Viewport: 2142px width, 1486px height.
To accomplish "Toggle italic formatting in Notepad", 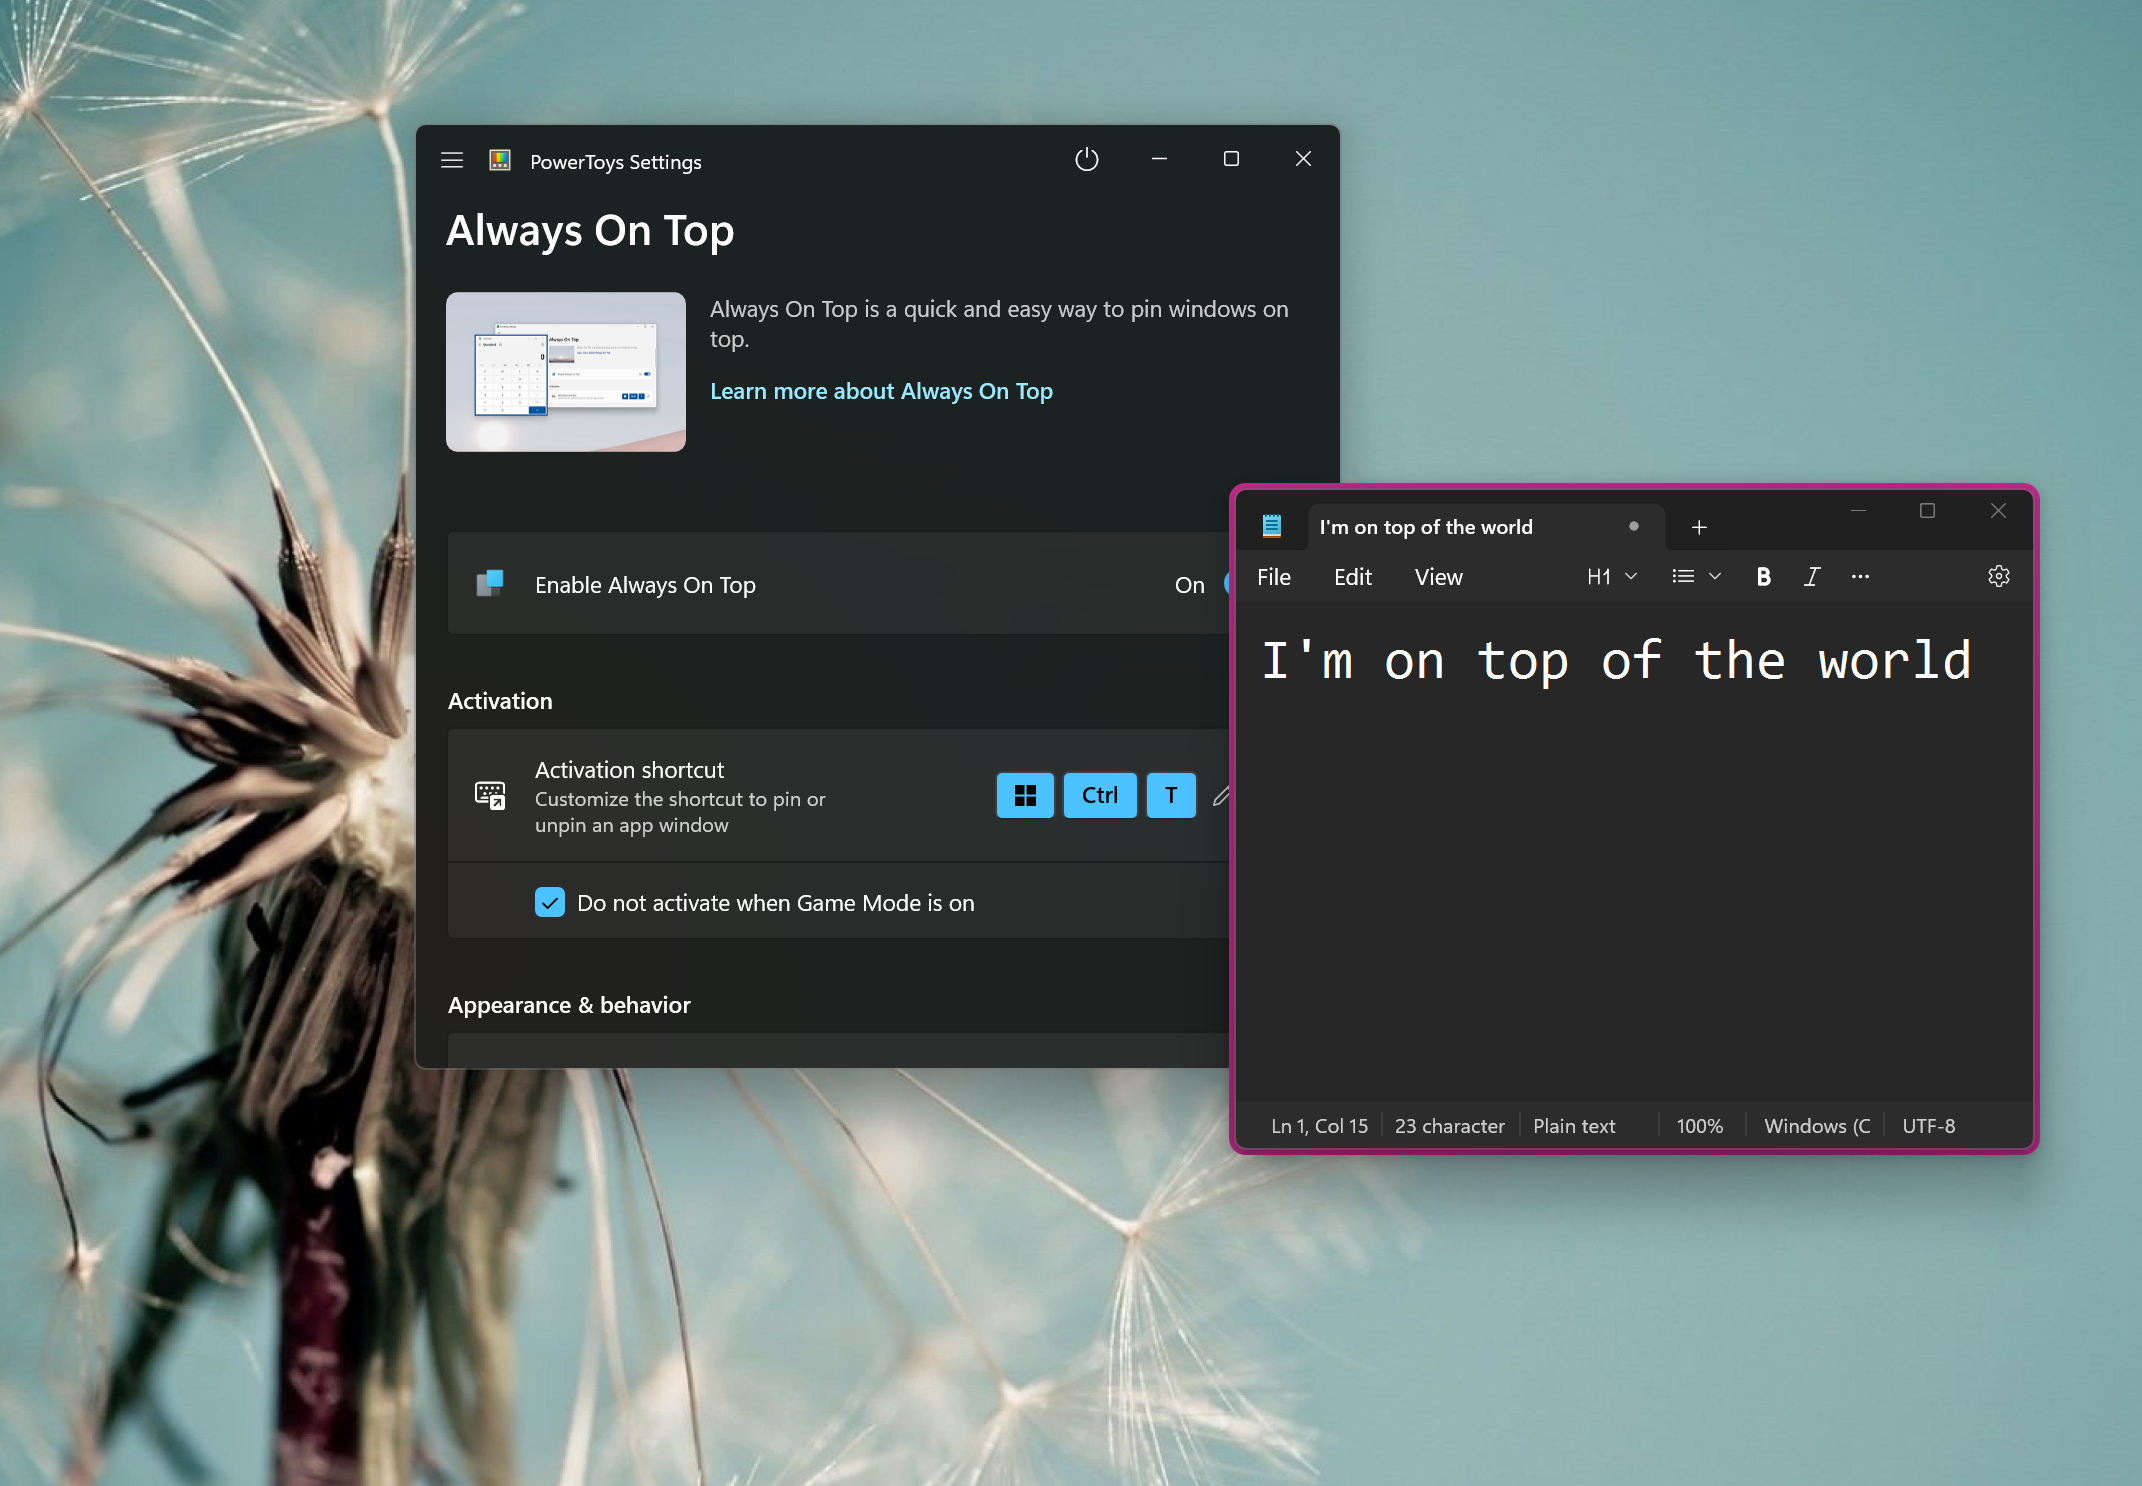I will (1811, 577).
